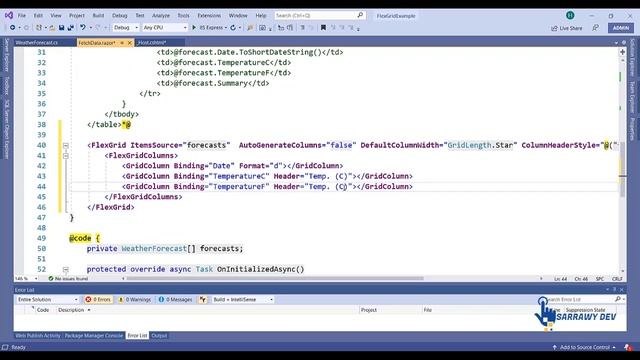The width and height of the screenshot is (640, 360).
Task: Sort by the Code column header
Action: tap(43, 310)
